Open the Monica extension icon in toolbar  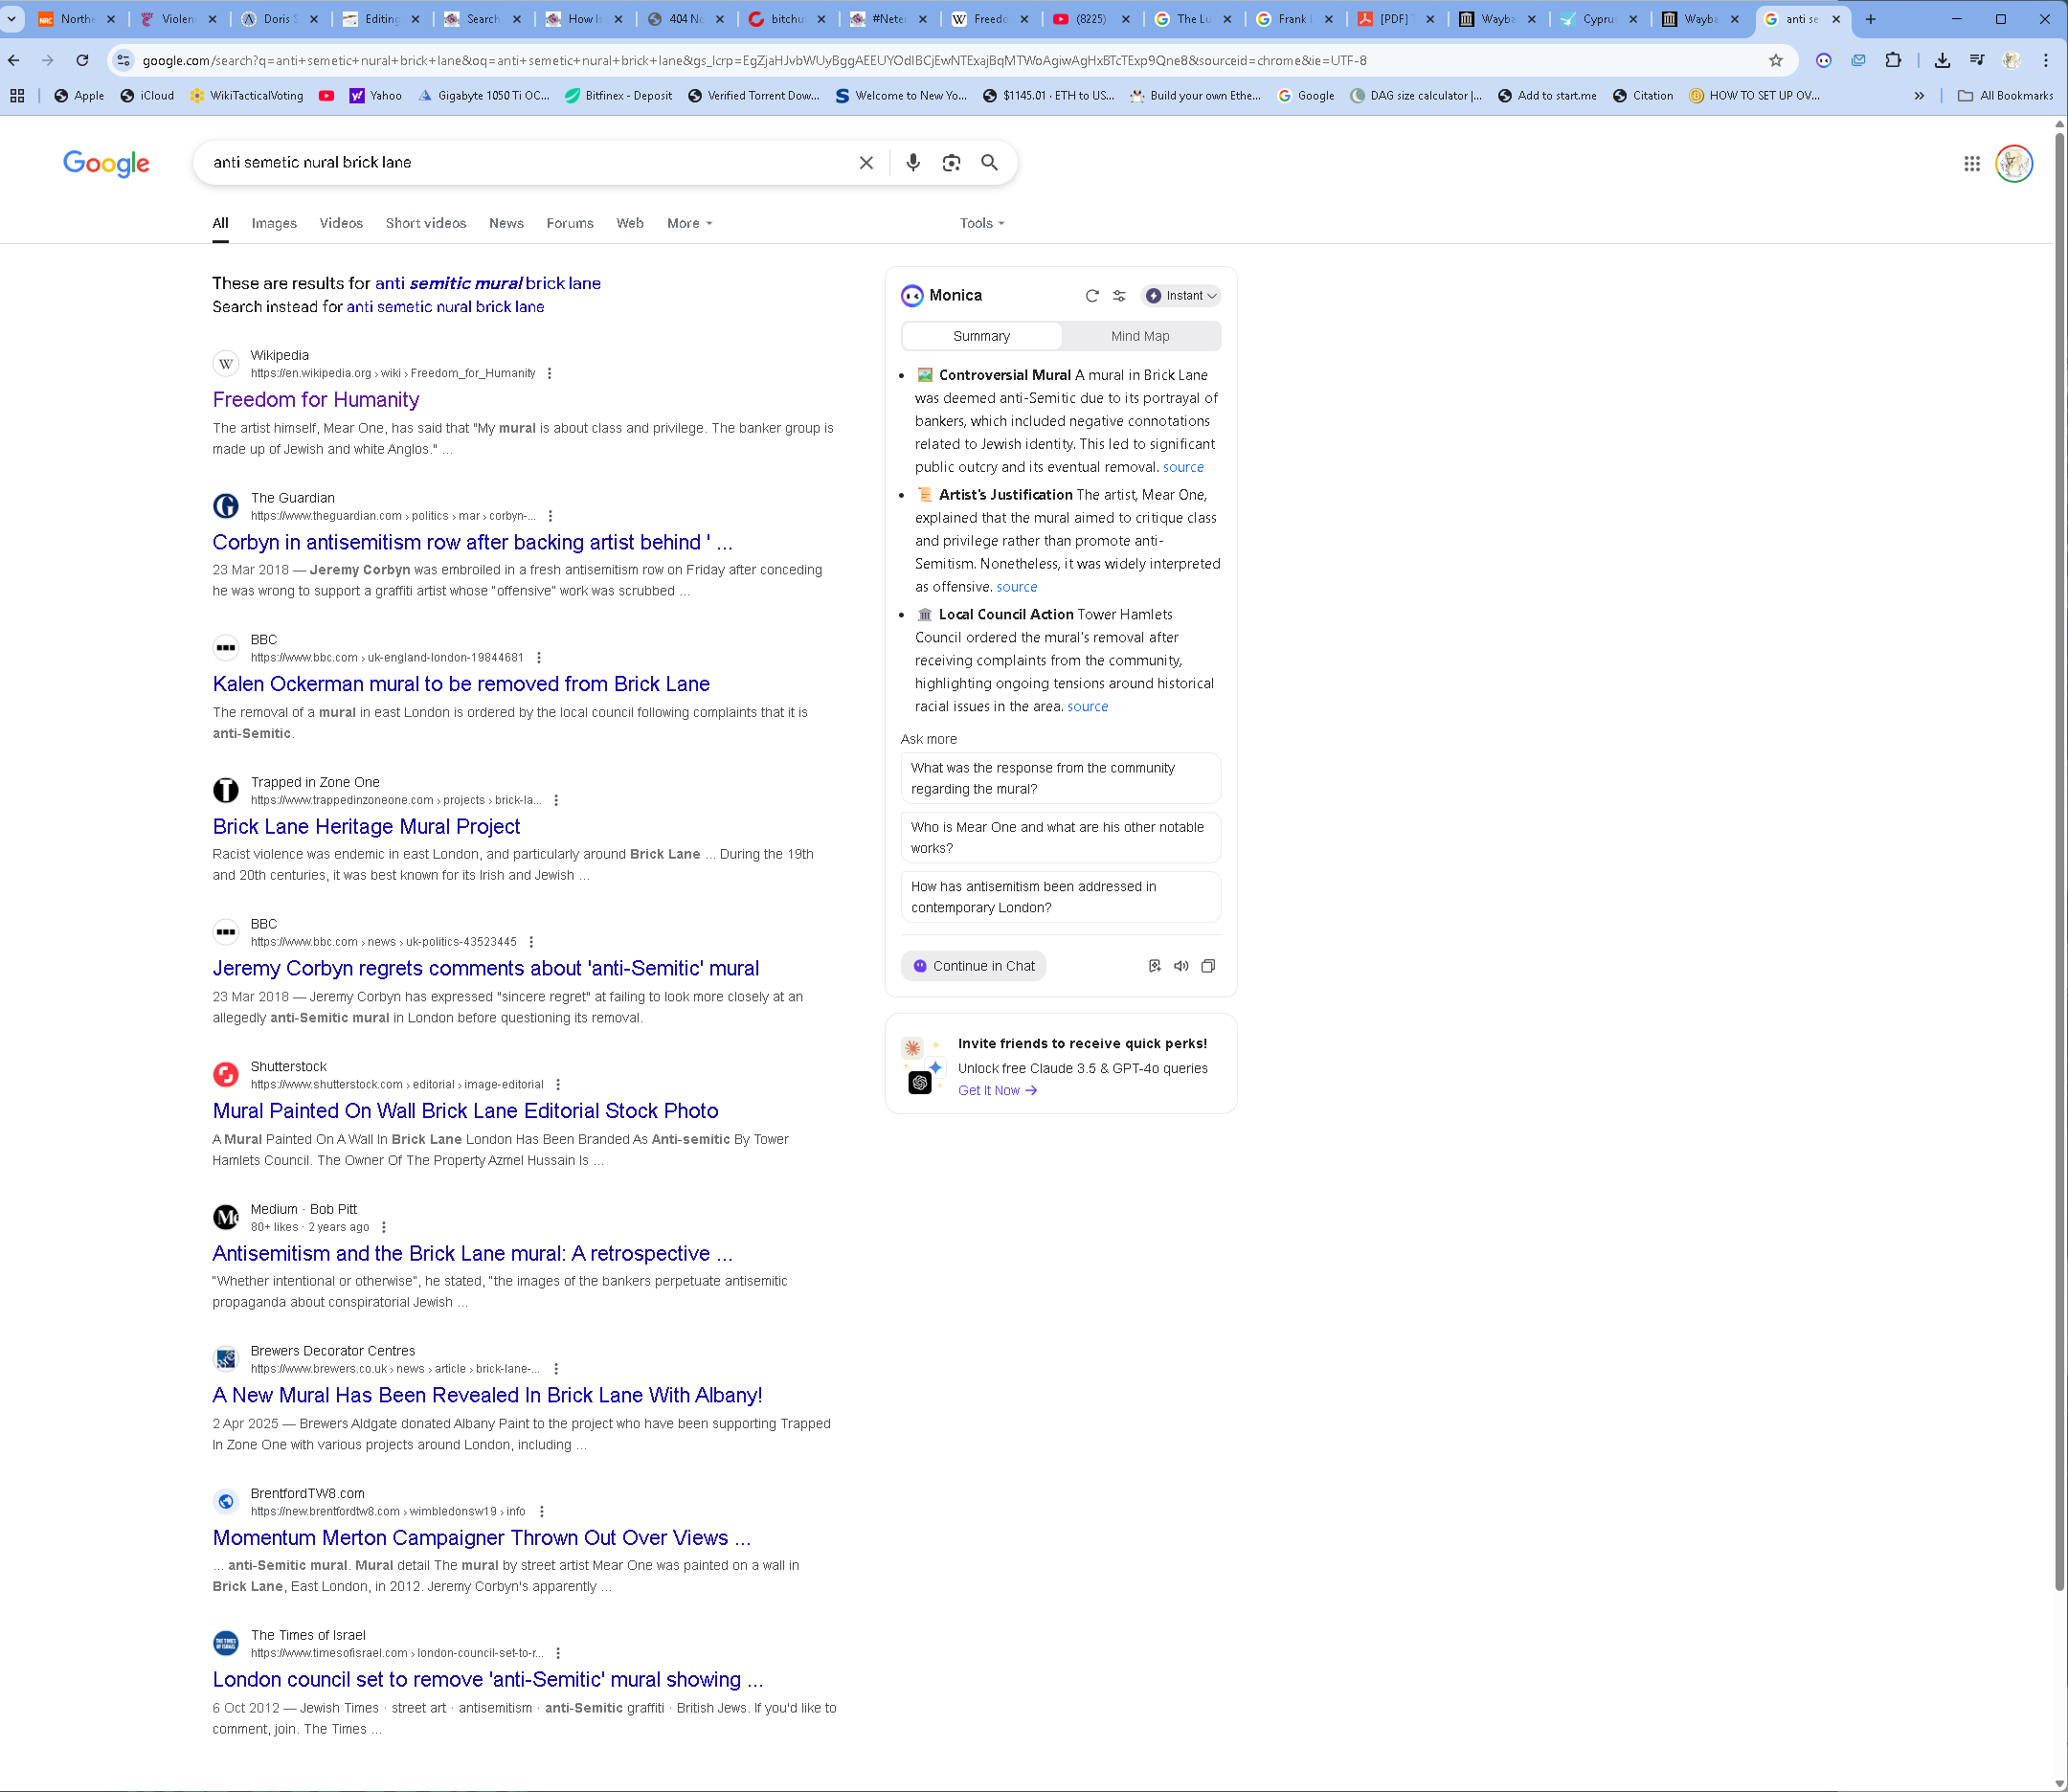(x=1823, y=61)
